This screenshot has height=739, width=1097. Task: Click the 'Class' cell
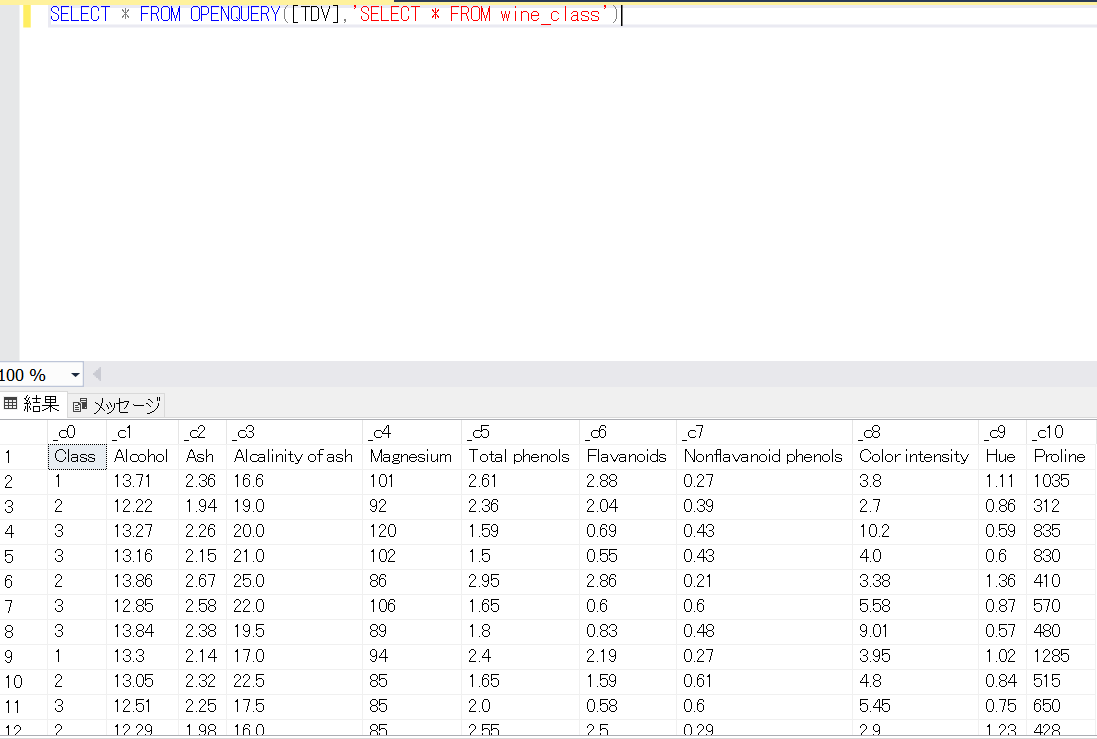pyautogui.click(x=77, y=456)
